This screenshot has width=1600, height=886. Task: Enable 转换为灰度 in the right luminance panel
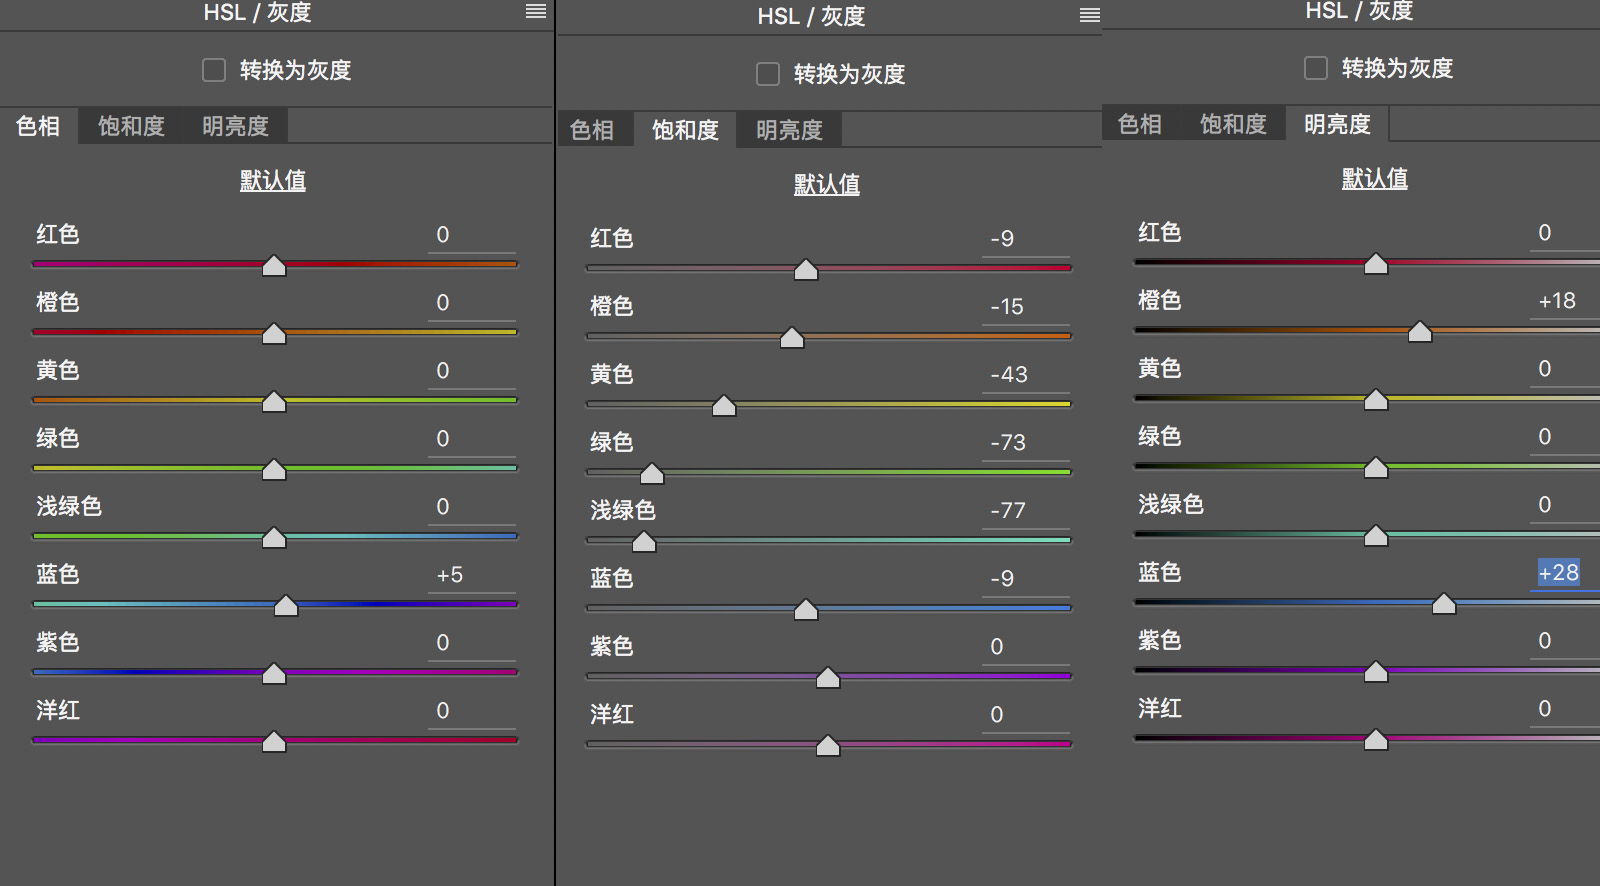pyautogui.click(x=1316, y=68)
